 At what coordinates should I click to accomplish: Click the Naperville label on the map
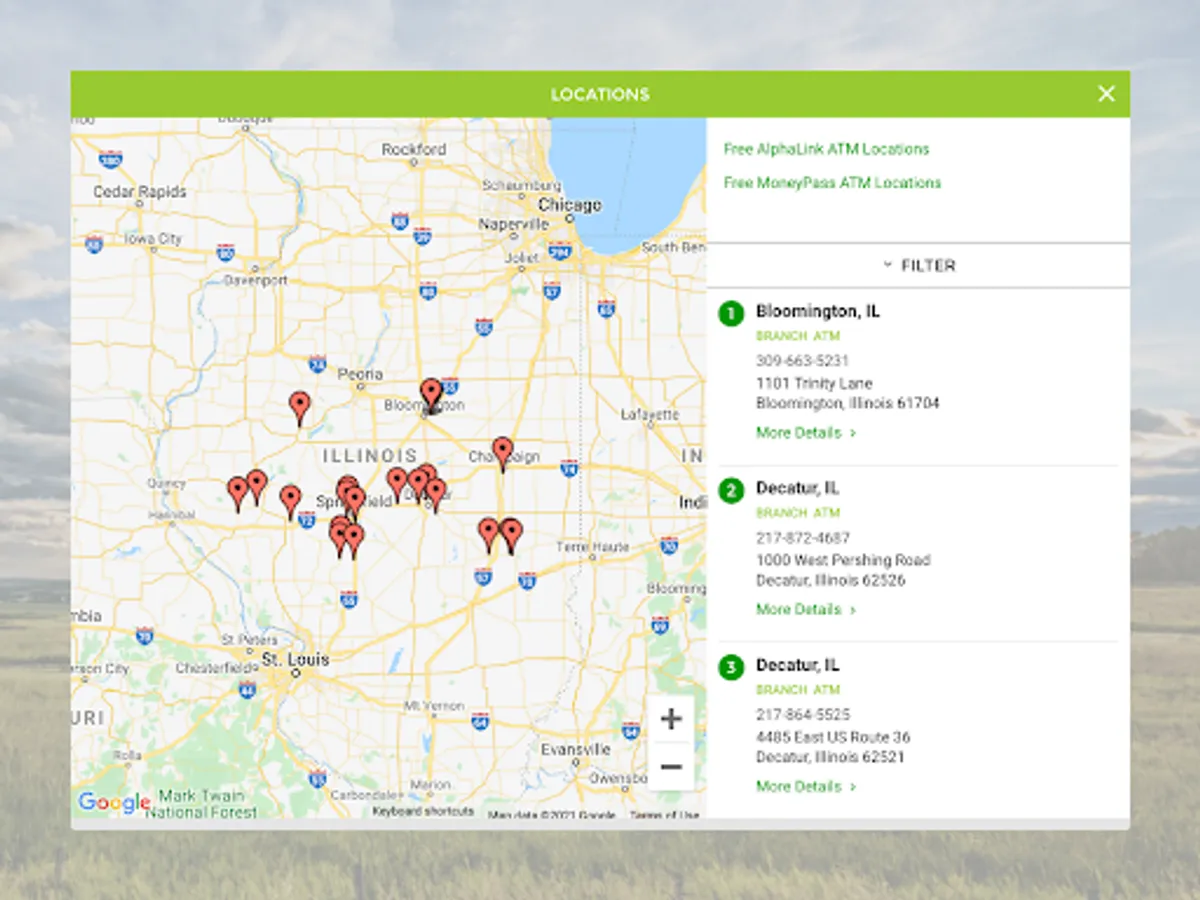(x=514, y=225)
